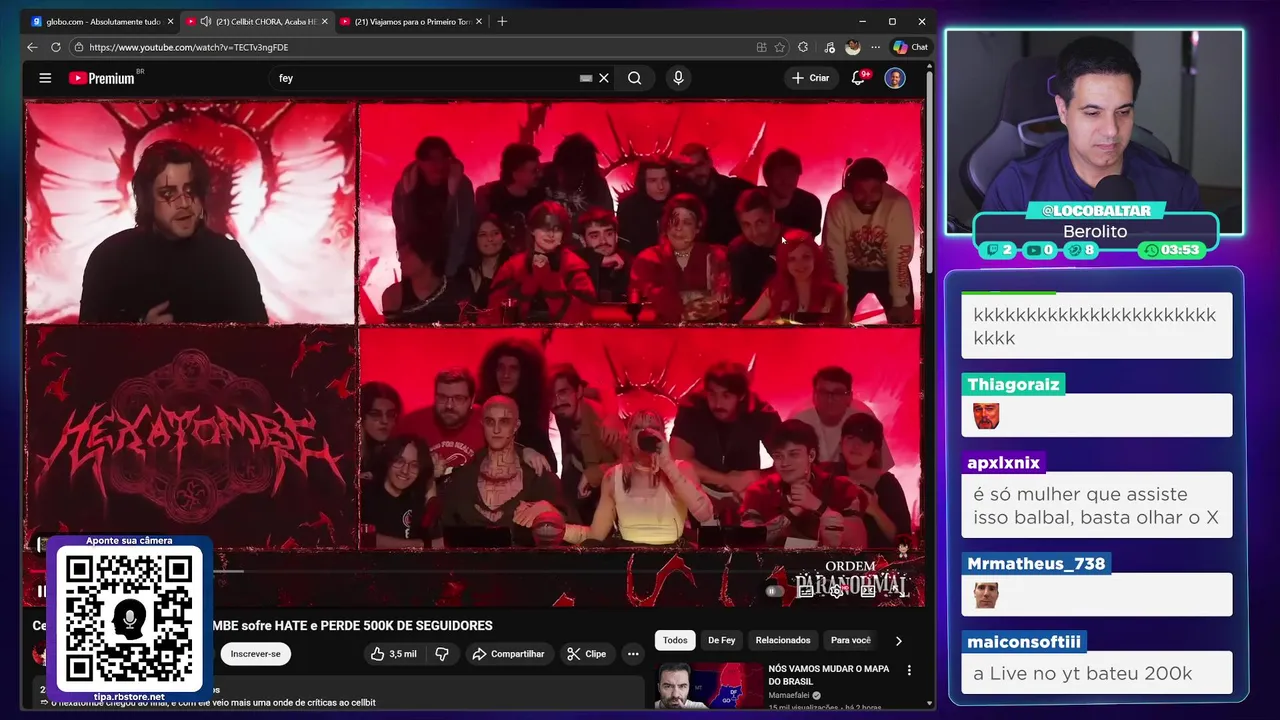This screenshot has height=720, width=1280.
Task: Open the YouTube hamburger guide menu
Action: 45,78
